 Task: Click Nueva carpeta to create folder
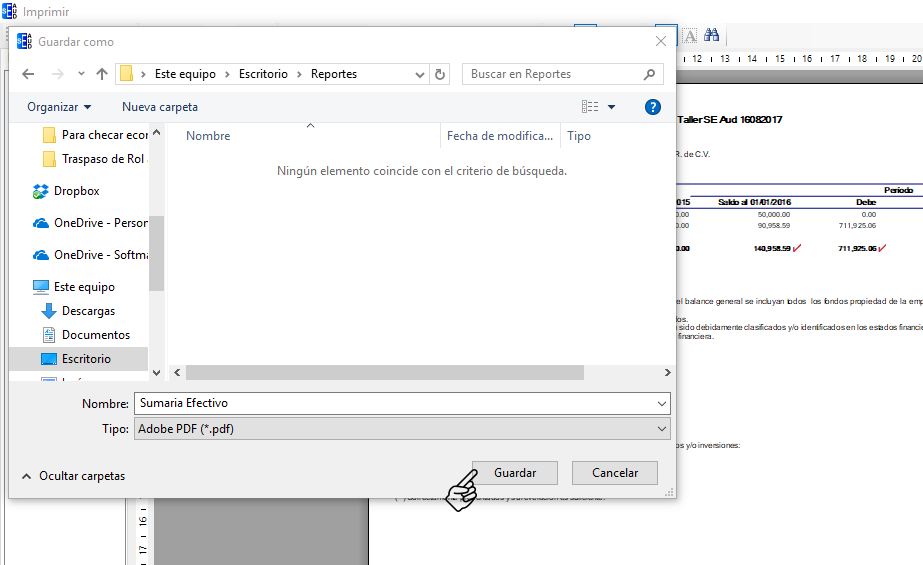(x=160, y=107)
